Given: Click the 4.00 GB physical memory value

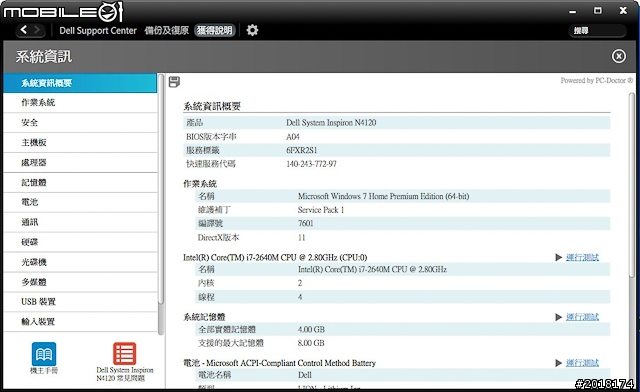Looking at the screenshot, I should click(x=311, y=330).
